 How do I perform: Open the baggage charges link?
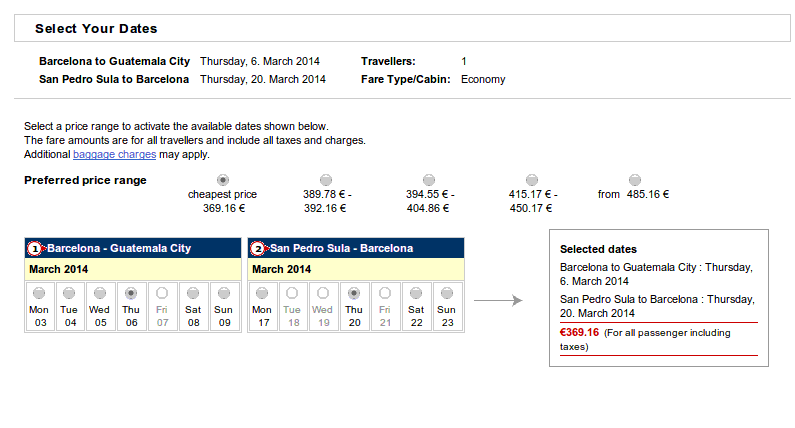click(115, 154)
